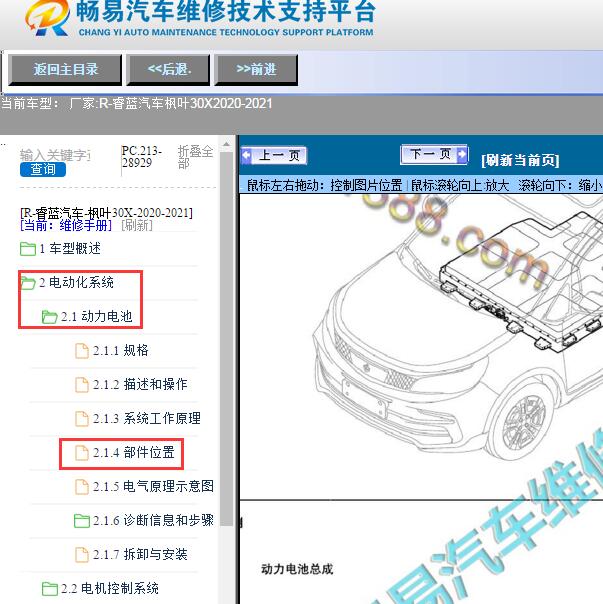The image size is (603, 604).
Task: Expand the 2.1.6 诊断信息和步骤 folder icon
Action: [x=81, y=521]
